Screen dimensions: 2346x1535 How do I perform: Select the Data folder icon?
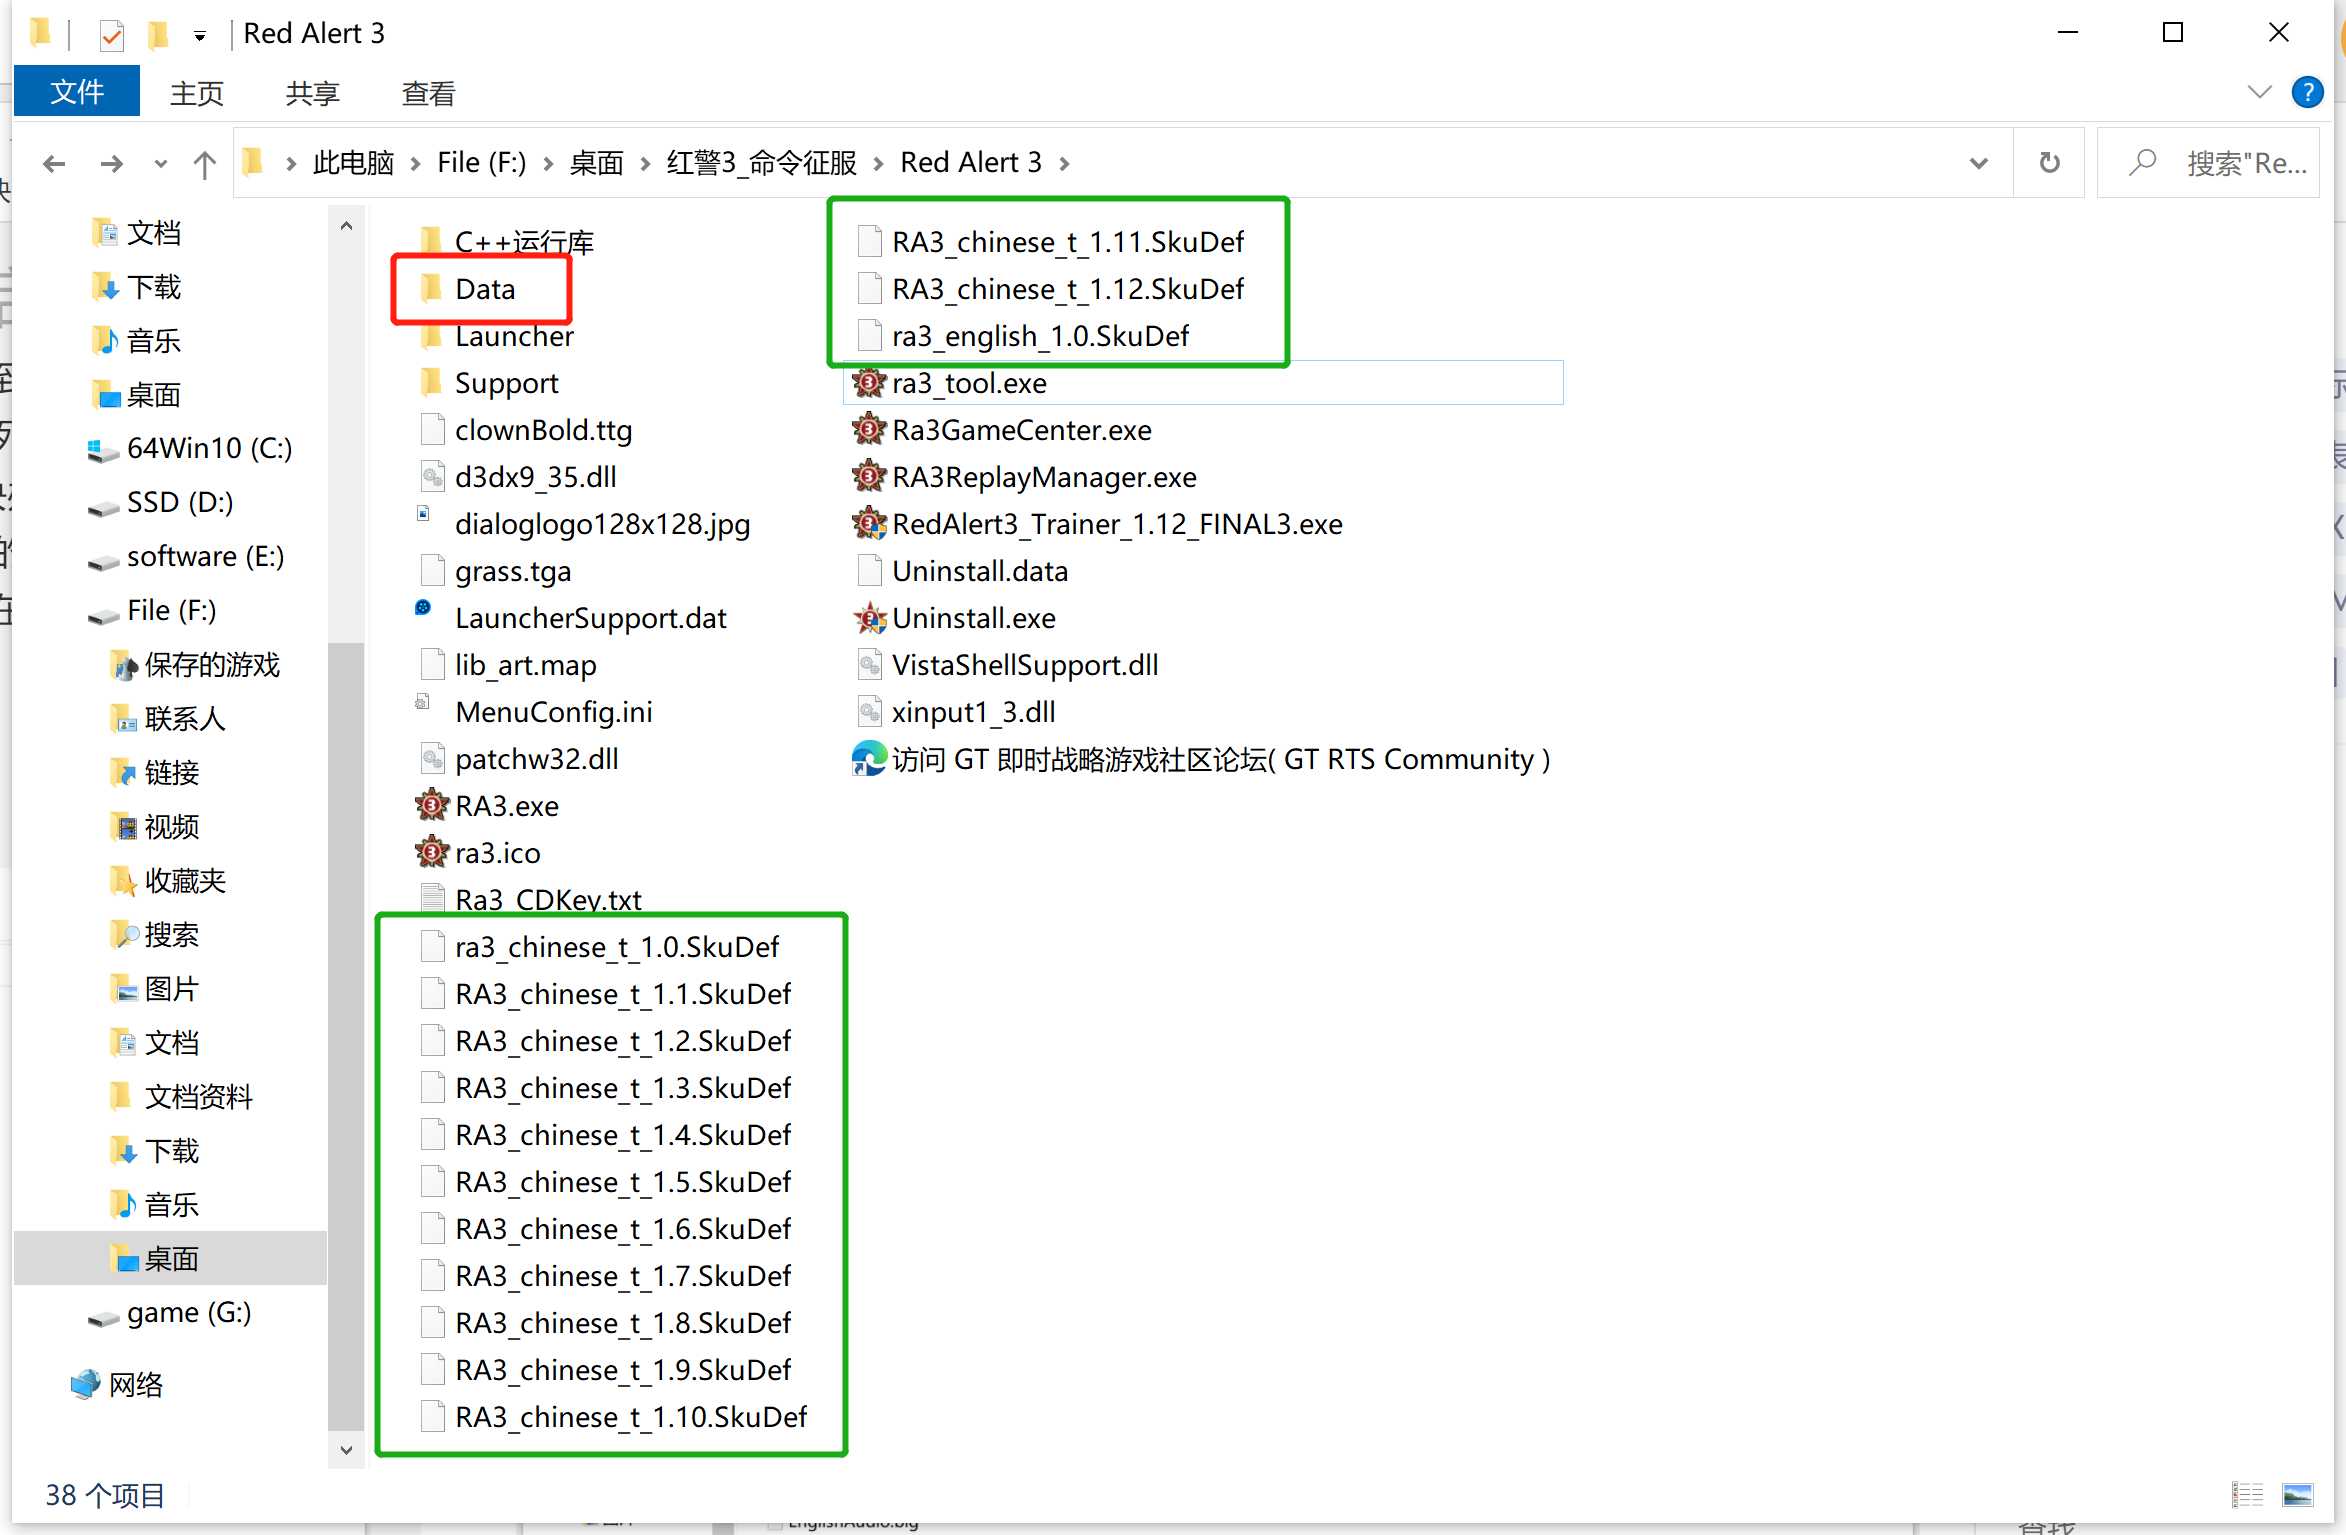(432, 288)
